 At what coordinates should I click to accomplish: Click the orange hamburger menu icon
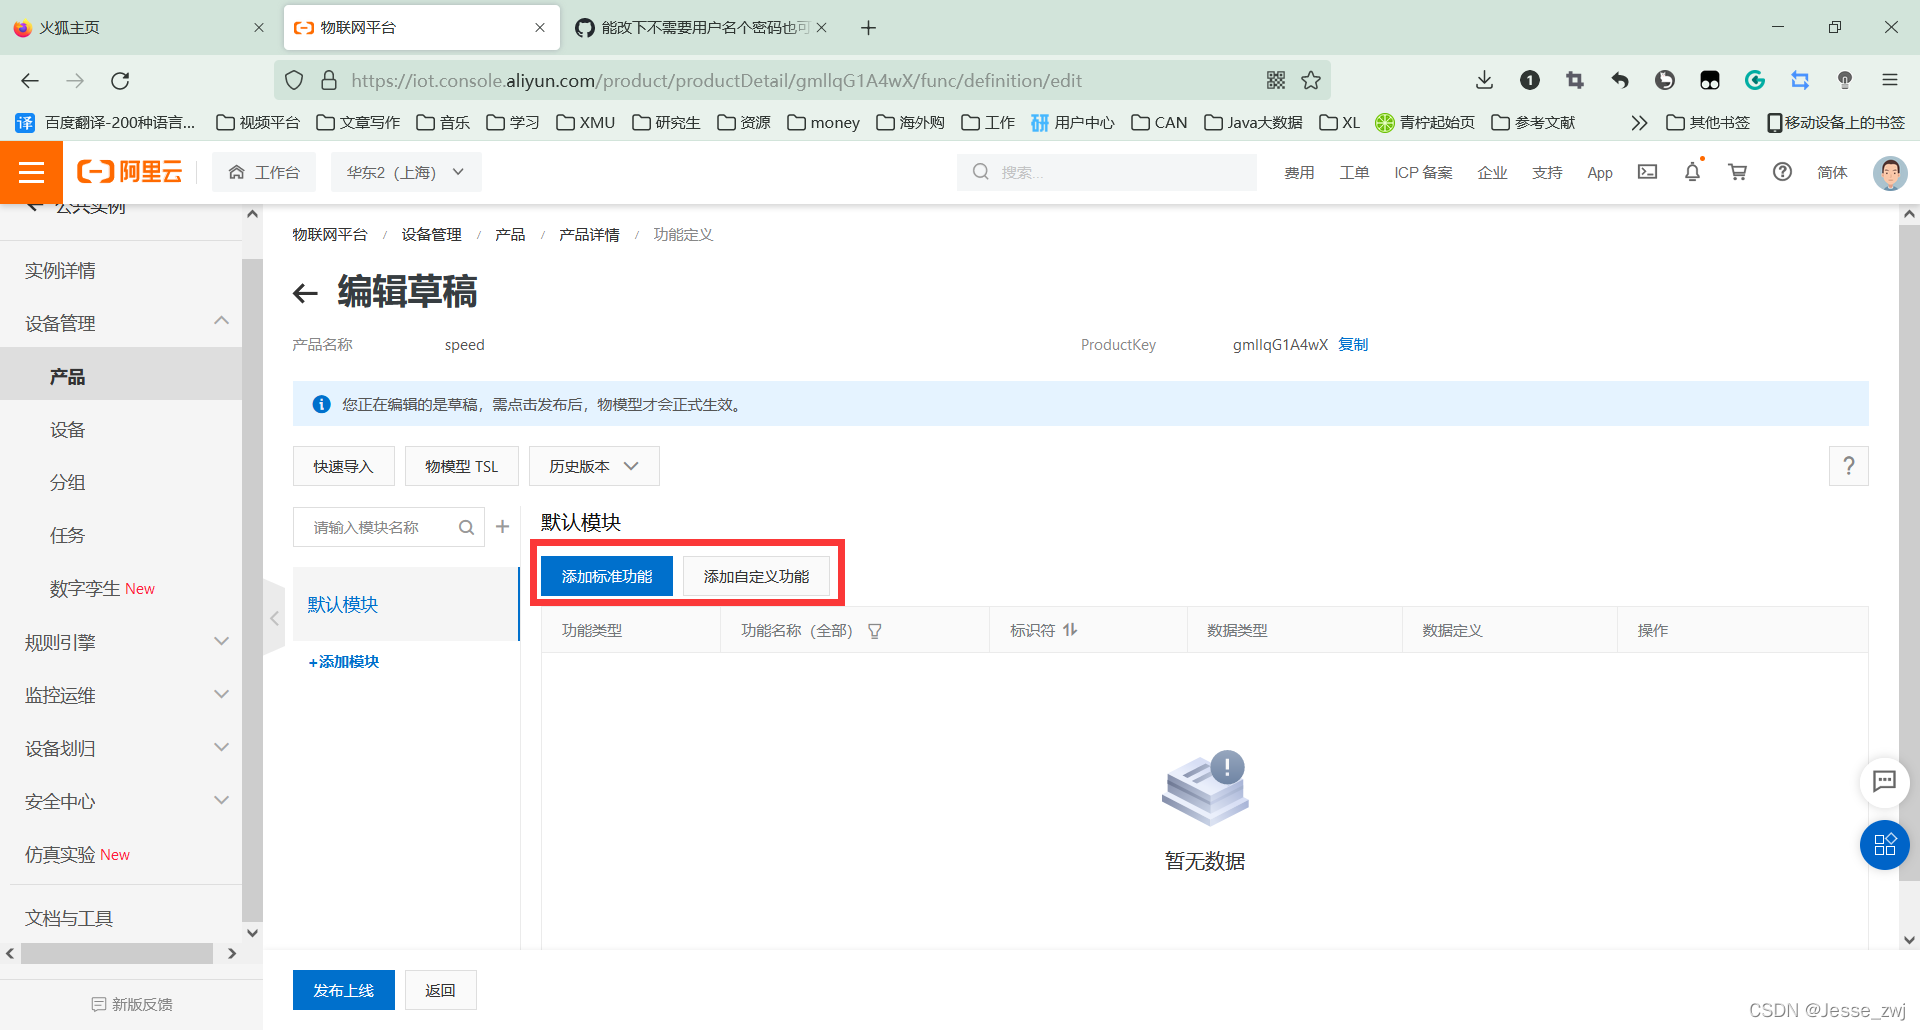31,172
